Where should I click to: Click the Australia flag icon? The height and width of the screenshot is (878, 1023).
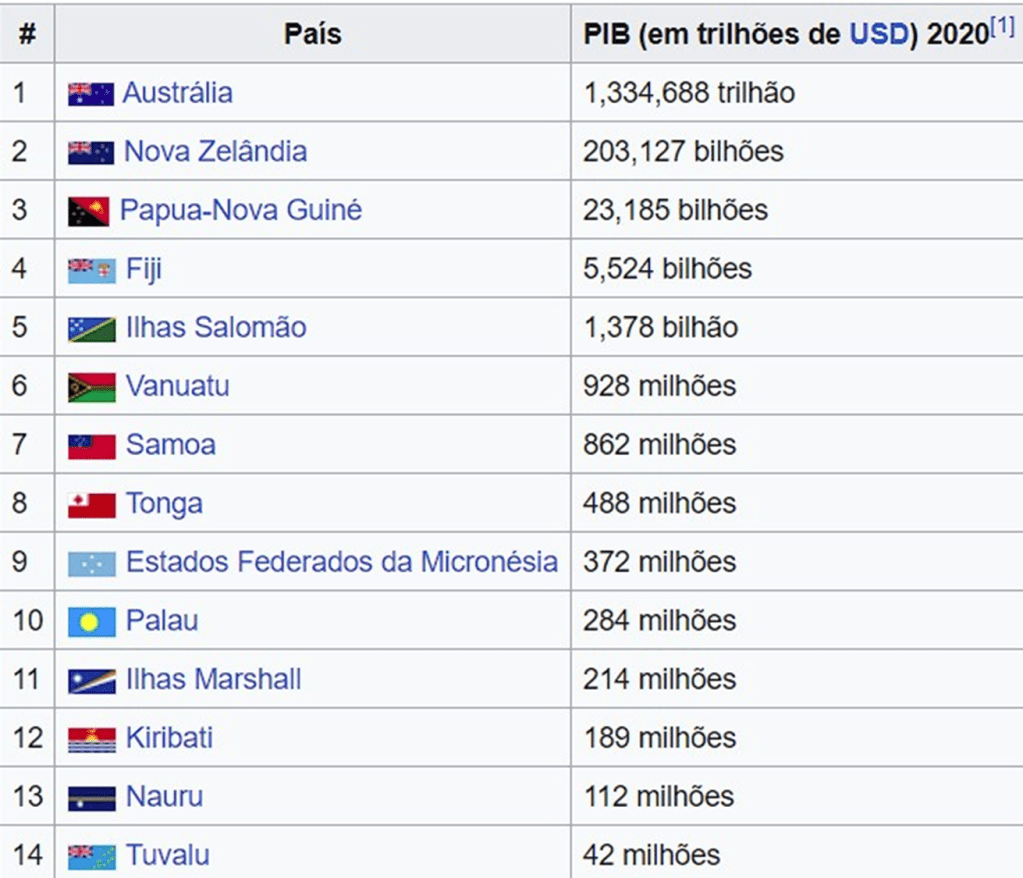(x=91, y=94)
